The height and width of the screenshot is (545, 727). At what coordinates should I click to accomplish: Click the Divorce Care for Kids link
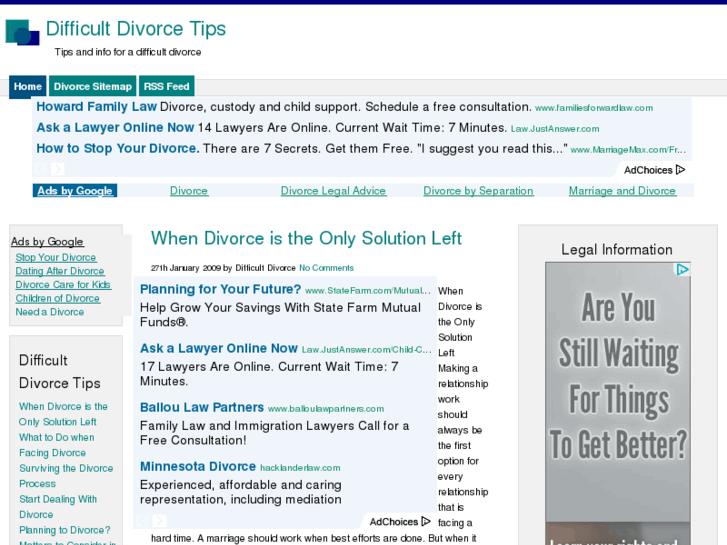[x=63, y=284]
